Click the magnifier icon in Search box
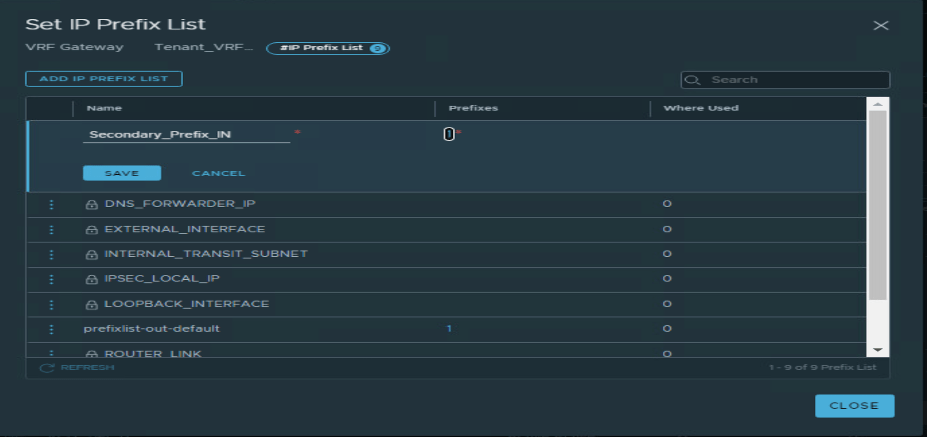This screenshot has height=438, width=928. (x=694, y=80)
